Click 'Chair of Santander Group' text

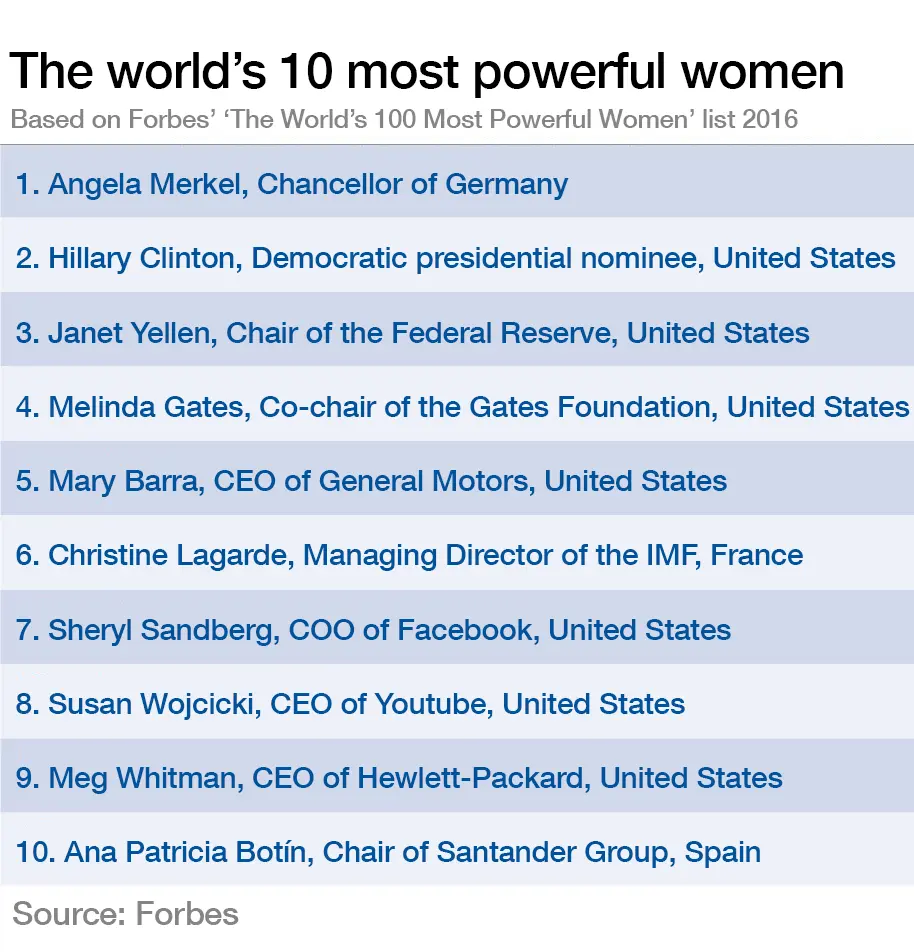(x=495, y=852)
